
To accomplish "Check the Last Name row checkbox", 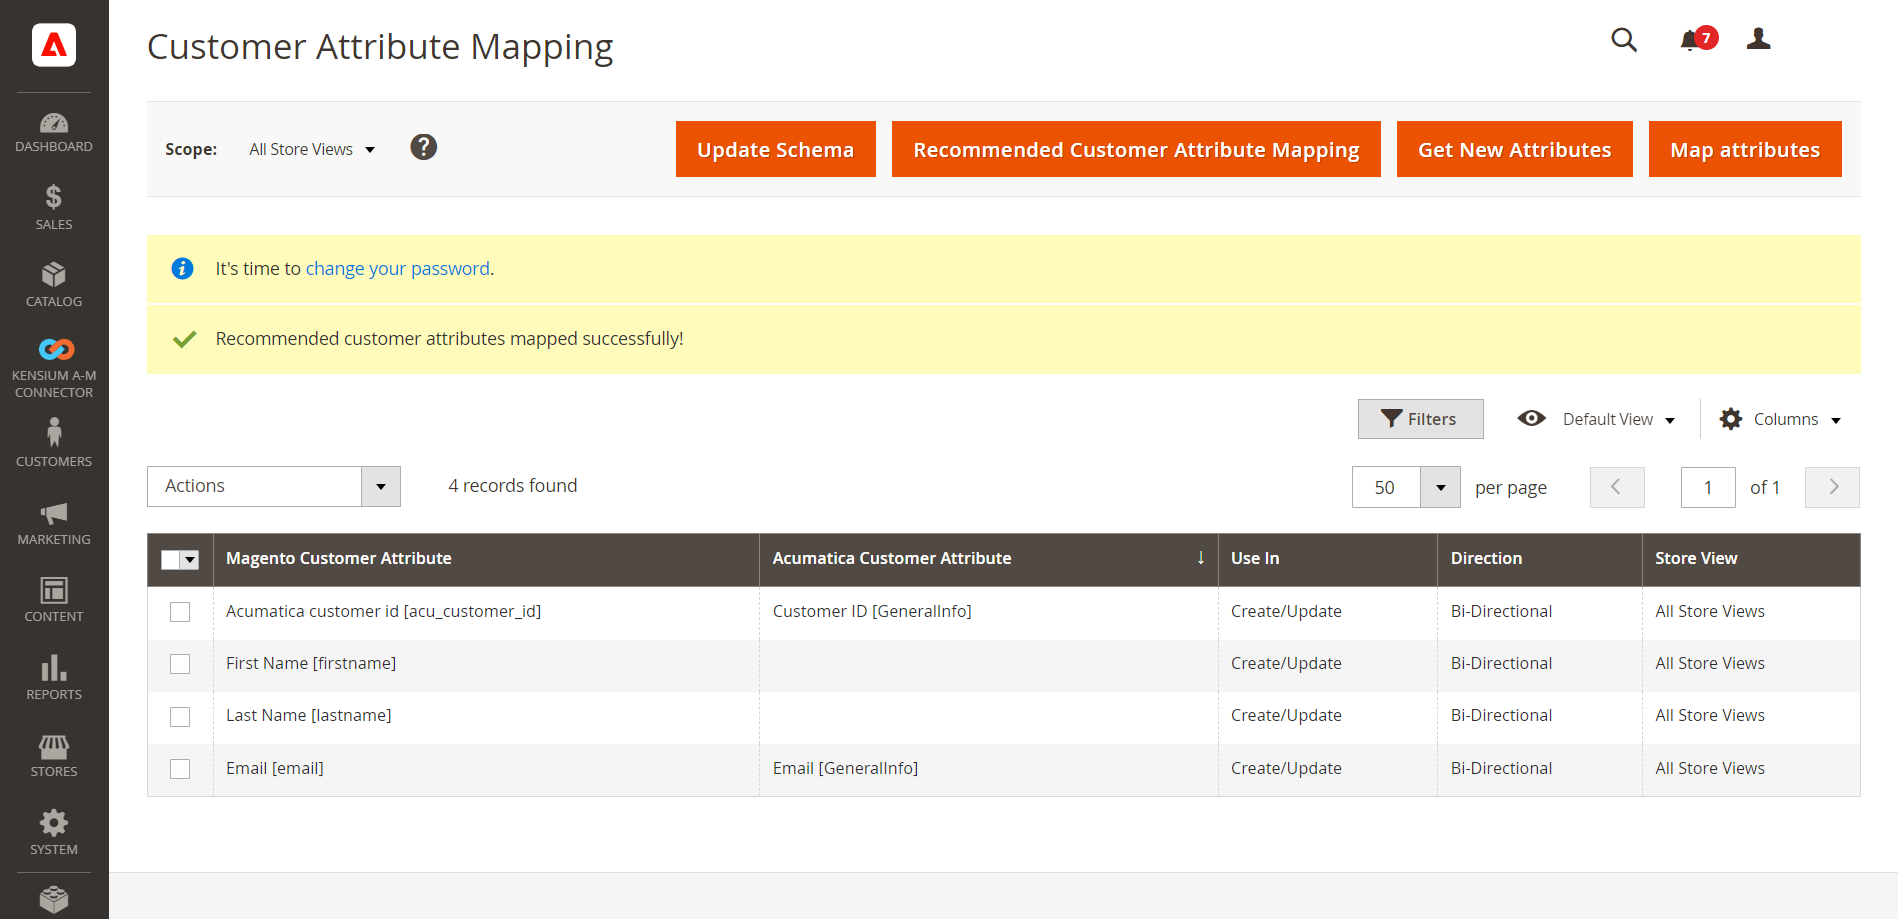I will 180,717.
